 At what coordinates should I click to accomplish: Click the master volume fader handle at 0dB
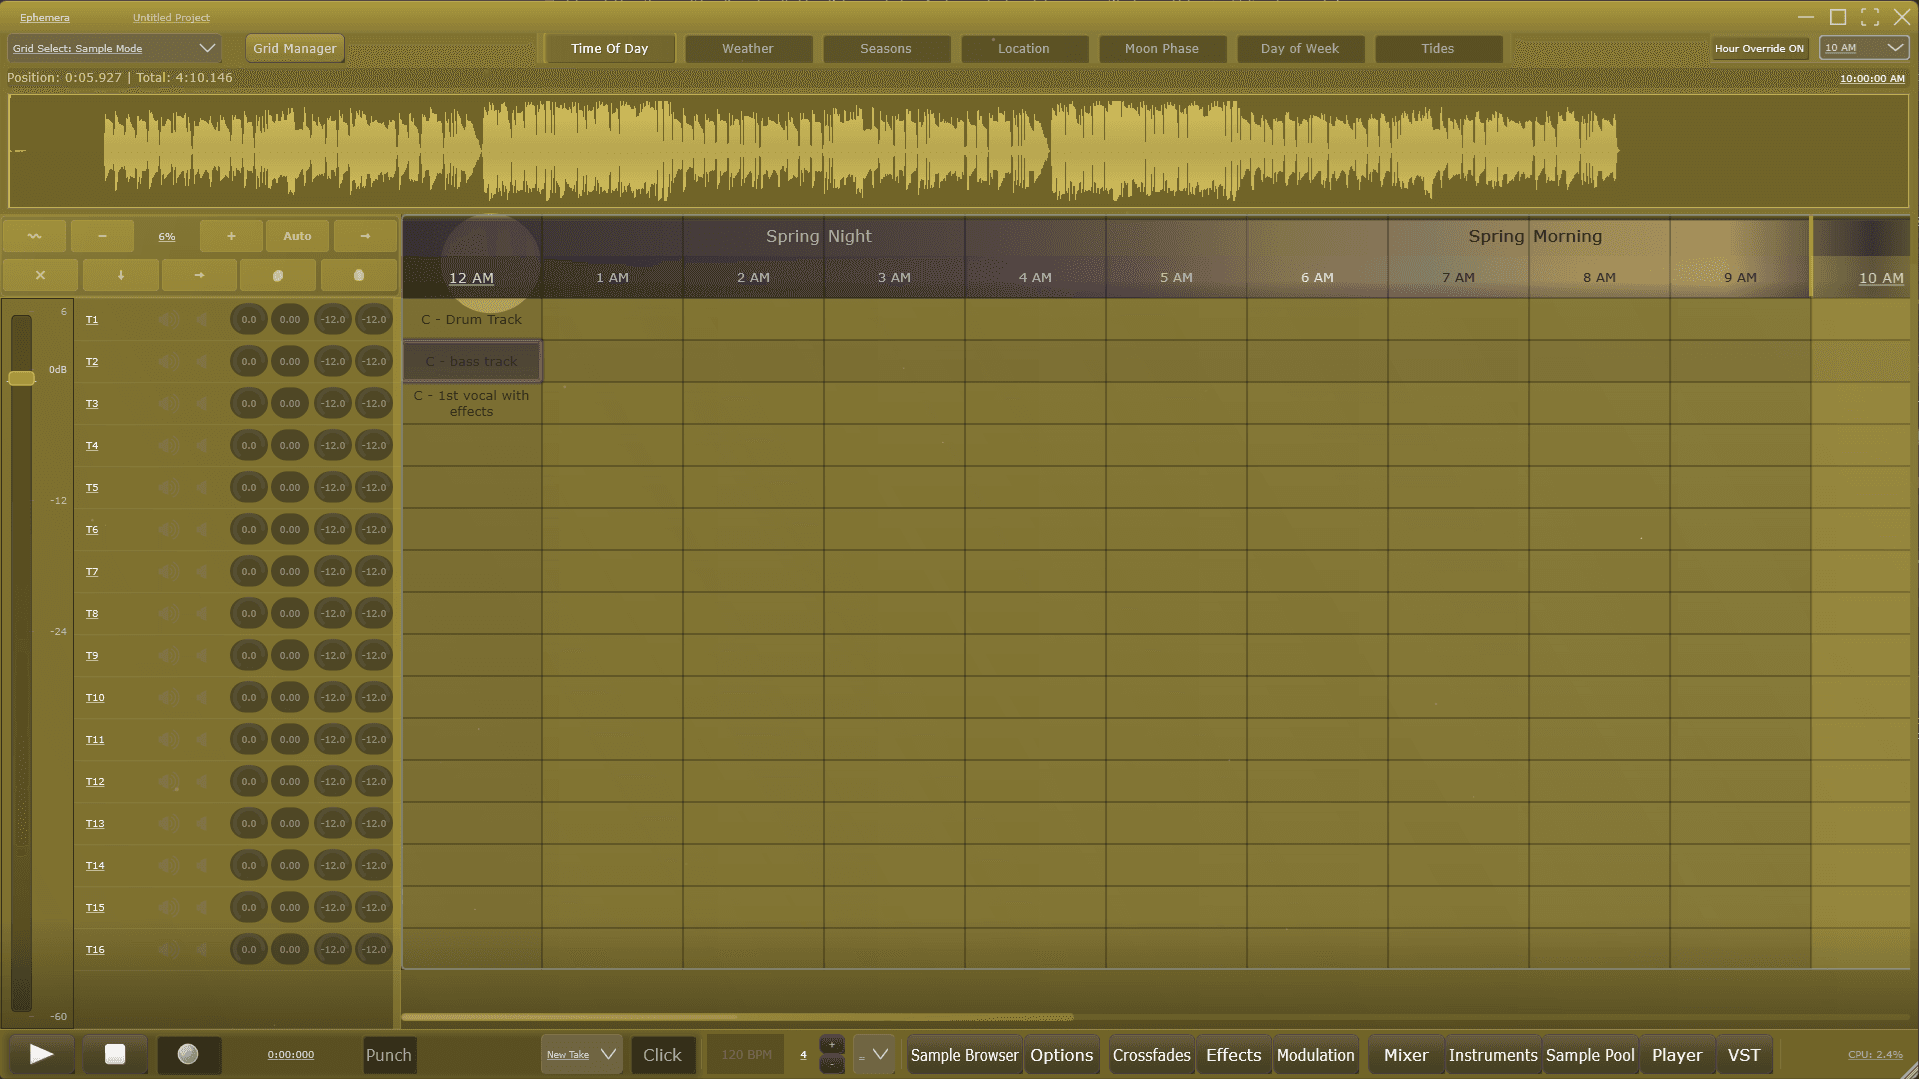tap(21, 378)
